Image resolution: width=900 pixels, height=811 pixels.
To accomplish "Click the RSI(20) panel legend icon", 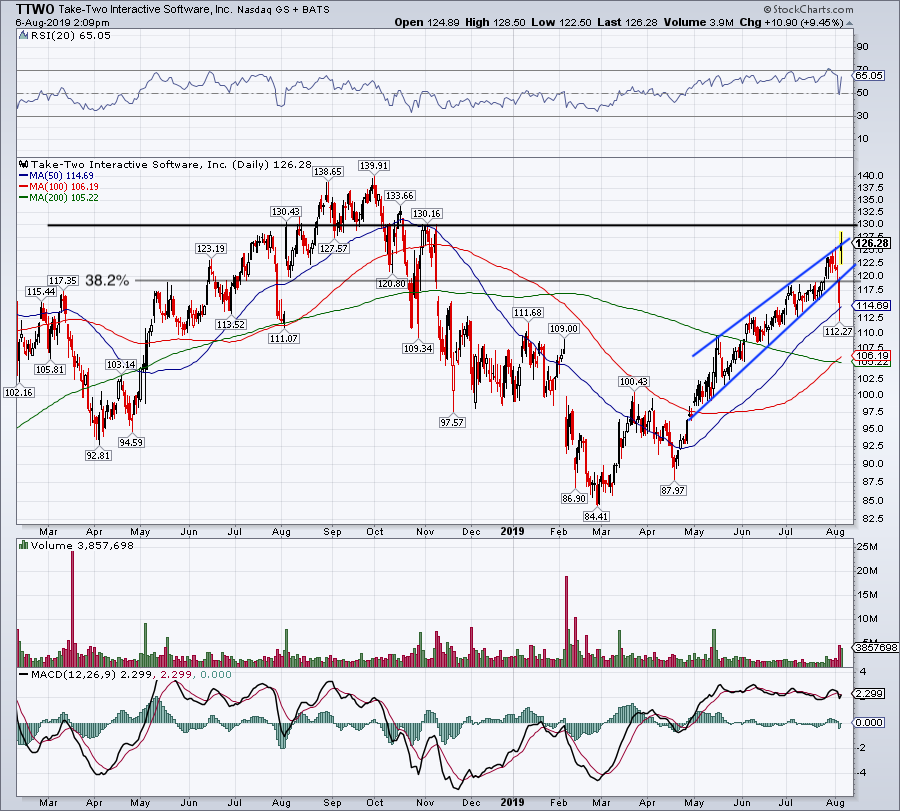I will coord(23,36).
